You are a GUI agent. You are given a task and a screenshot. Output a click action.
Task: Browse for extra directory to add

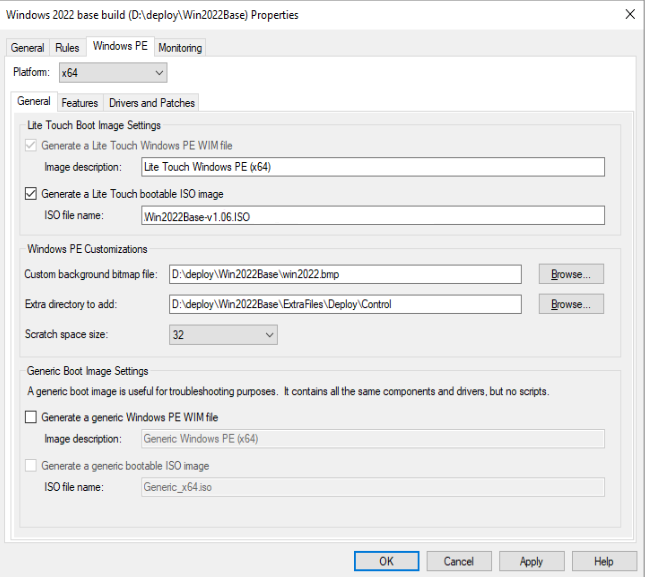(x=571, y=304)
